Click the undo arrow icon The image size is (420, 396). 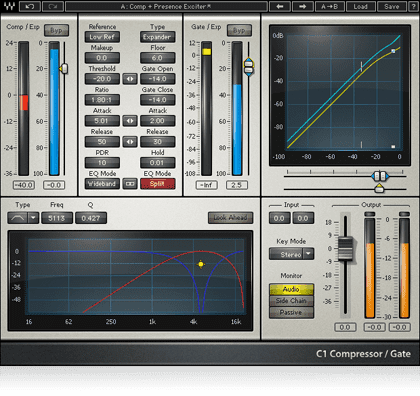point(30,6)
